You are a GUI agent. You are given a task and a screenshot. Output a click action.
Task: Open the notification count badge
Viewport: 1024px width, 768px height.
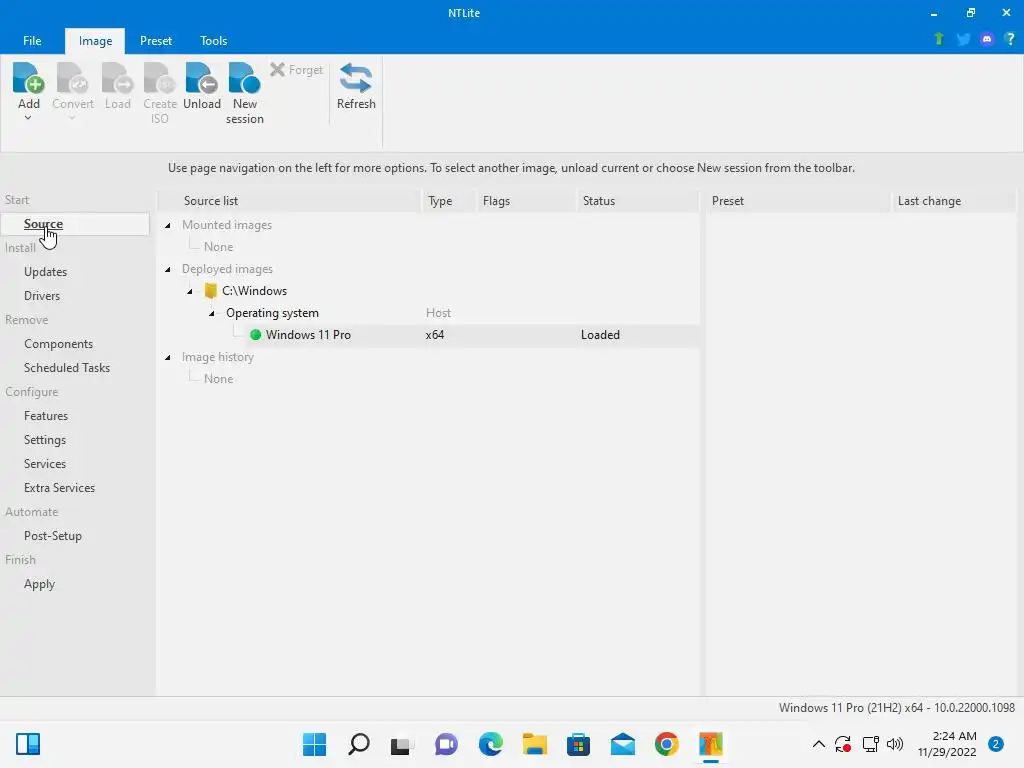click(995, 744)
